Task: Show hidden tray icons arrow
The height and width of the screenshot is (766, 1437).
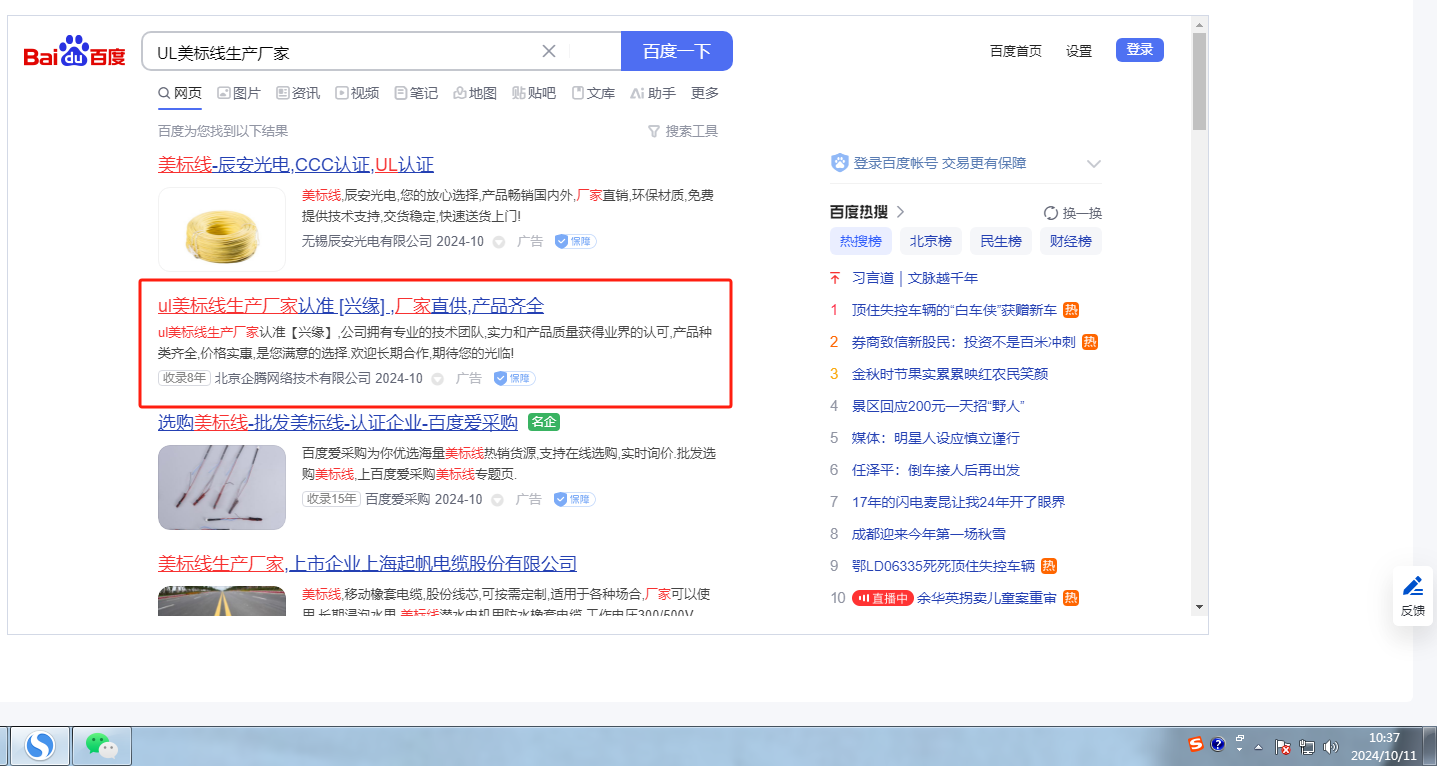Action: coord(1258,747)
